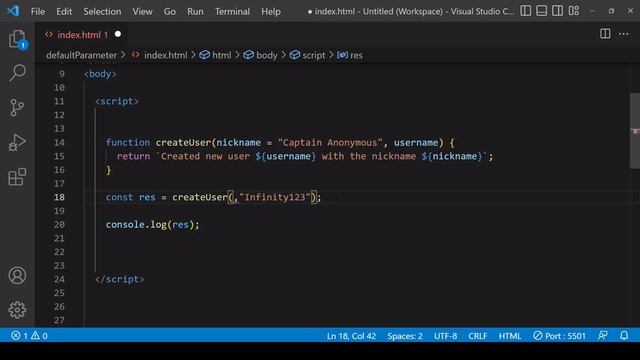Go to line via Ln 18, Col 42
Screen dimensions: 640x360
351,336
